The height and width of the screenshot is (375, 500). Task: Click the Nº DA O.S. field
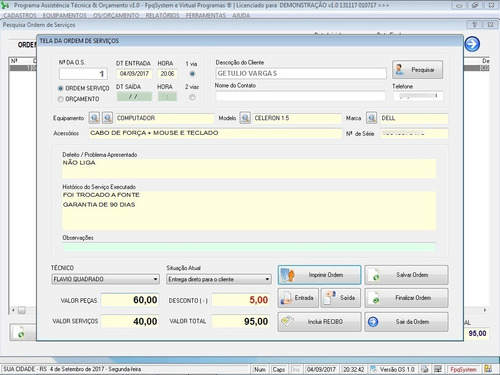[x=83, y=74]
